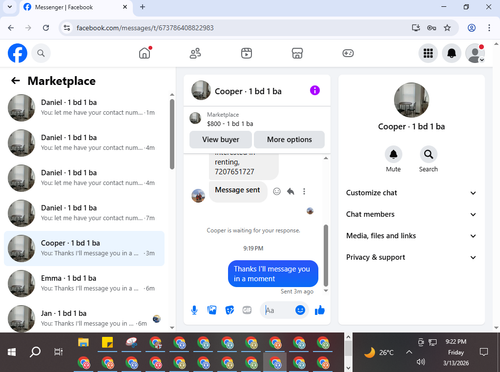Choose a GIF from the composer
This screenshot has height=372, width=500.
click(x=247, y=310)
